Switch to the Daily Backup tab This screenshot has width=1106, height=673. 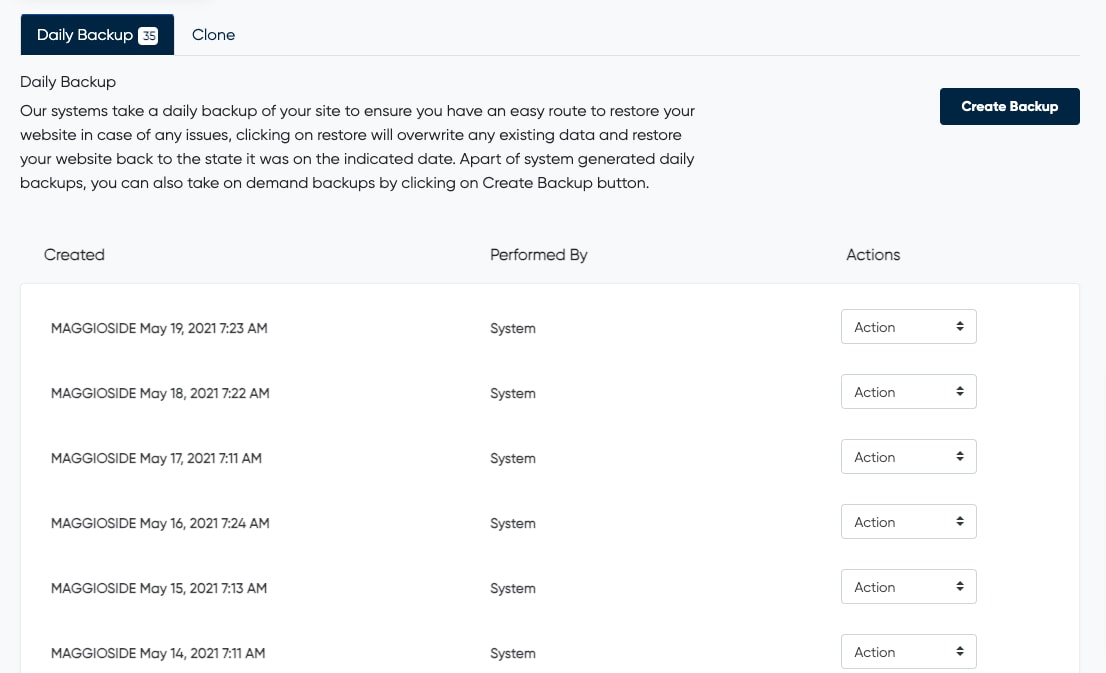point(97,35)
